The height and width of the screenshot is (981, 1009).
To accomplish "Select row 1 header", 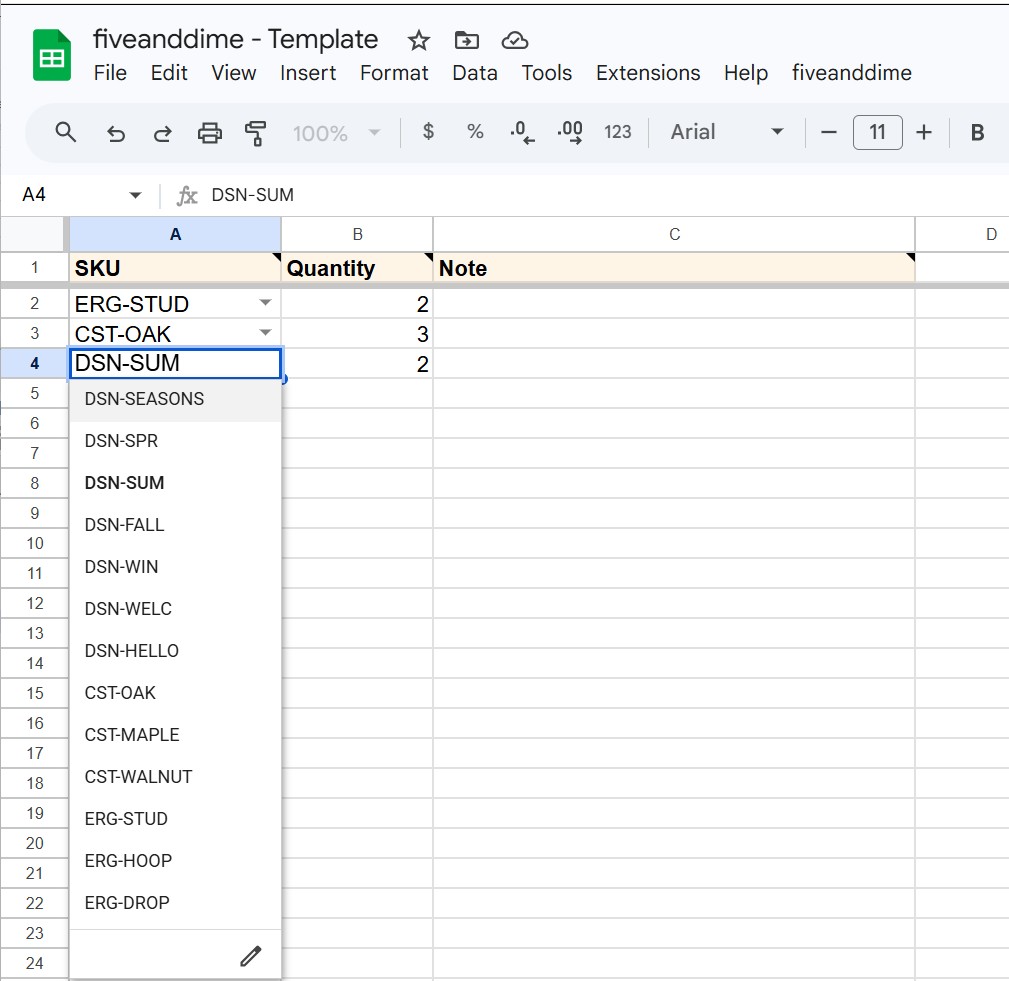I will [34, 268].
